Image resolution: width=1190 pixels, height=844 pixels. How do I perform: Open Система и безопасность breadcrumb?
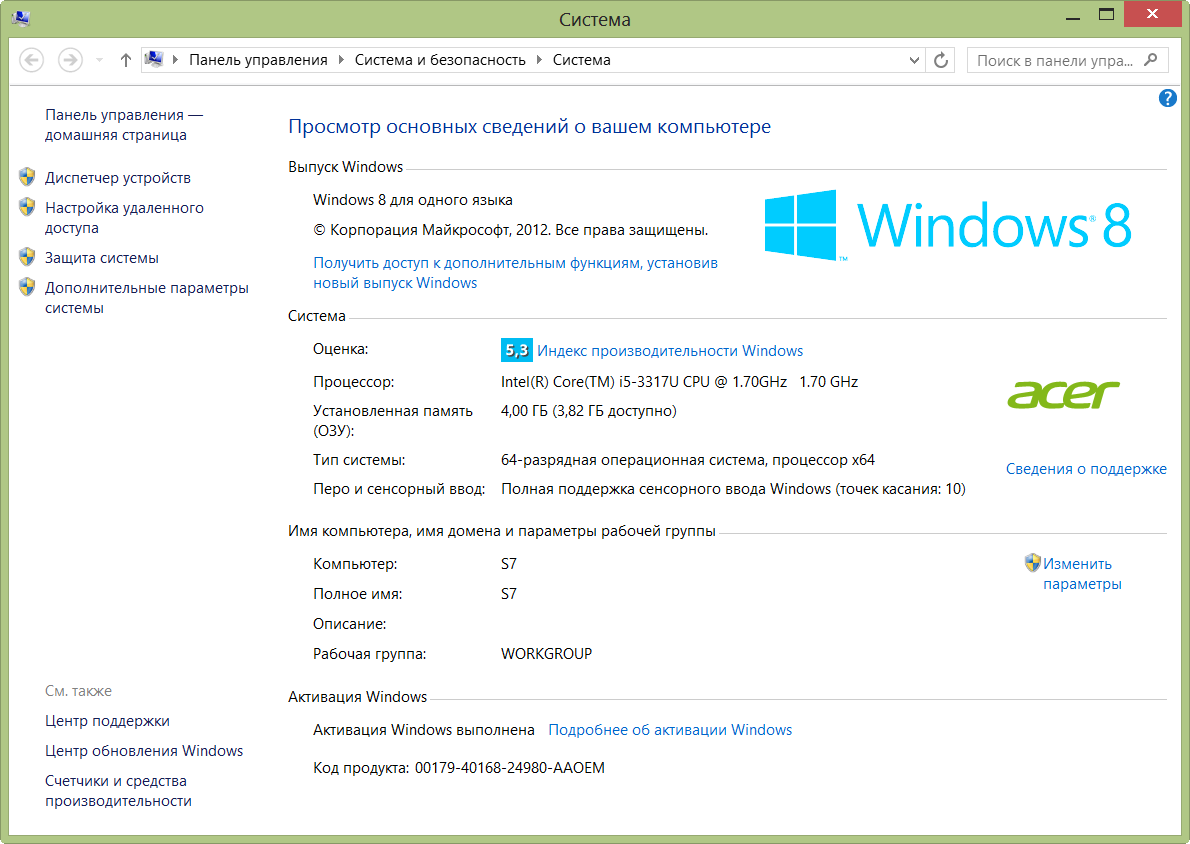coord(440,60)
